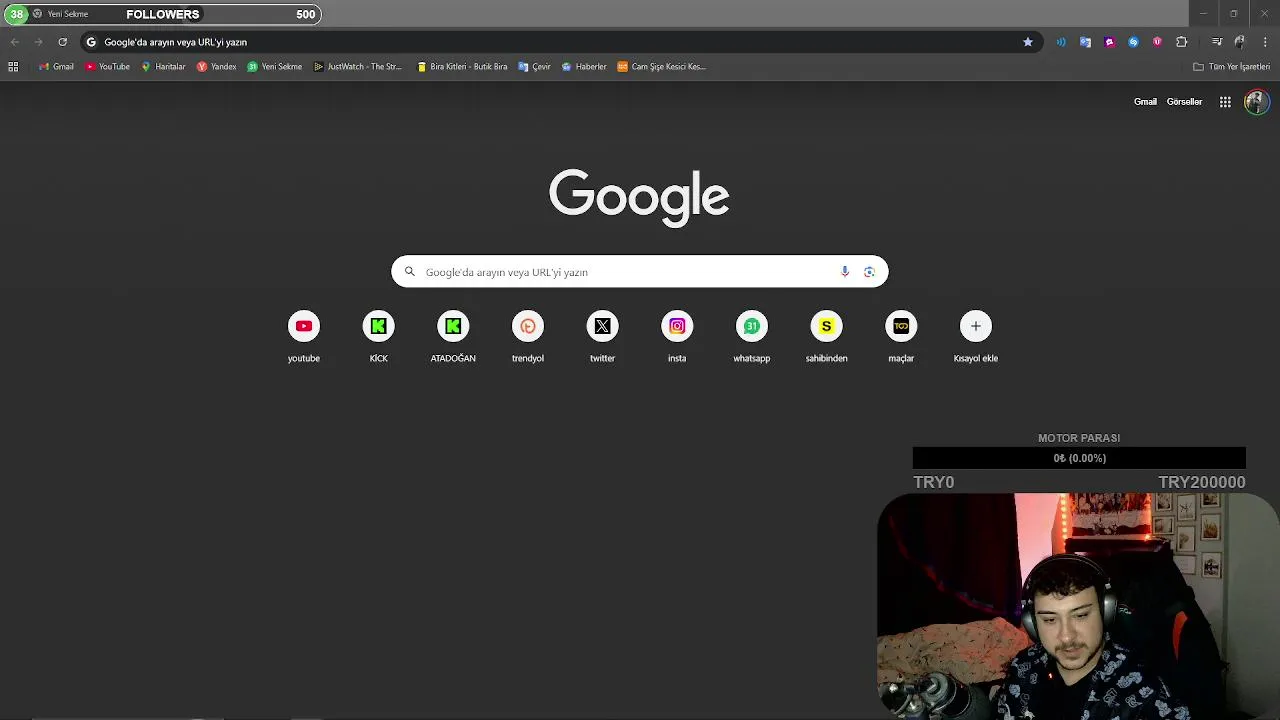
Task: Open Yeni Sekme bookmark in bookmarks bar
Action: pos(275,67)
